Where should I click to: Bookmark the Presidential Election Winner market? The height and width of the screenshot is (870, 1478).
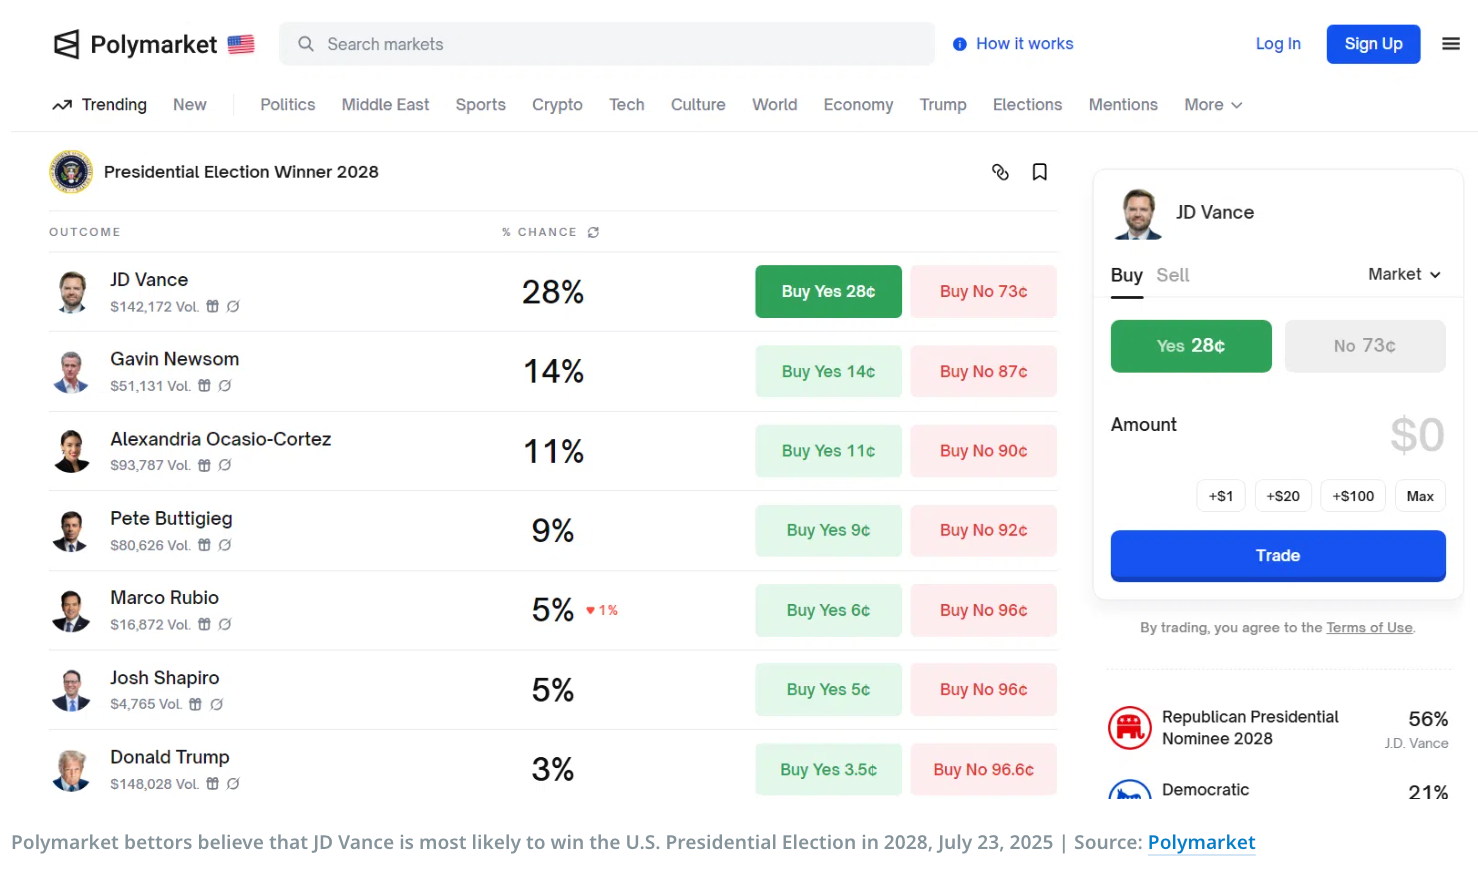tap(1040, 172)
